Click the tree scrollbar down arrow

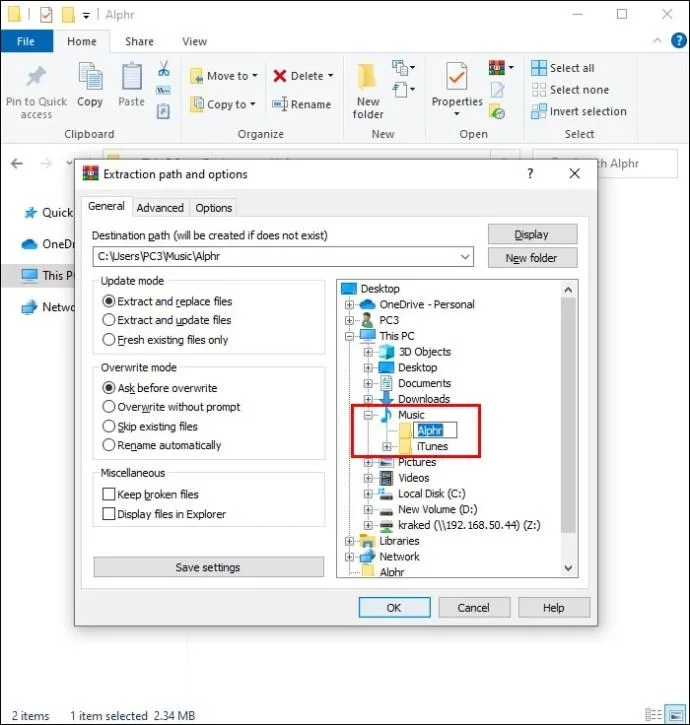click(x=568, y=568)
